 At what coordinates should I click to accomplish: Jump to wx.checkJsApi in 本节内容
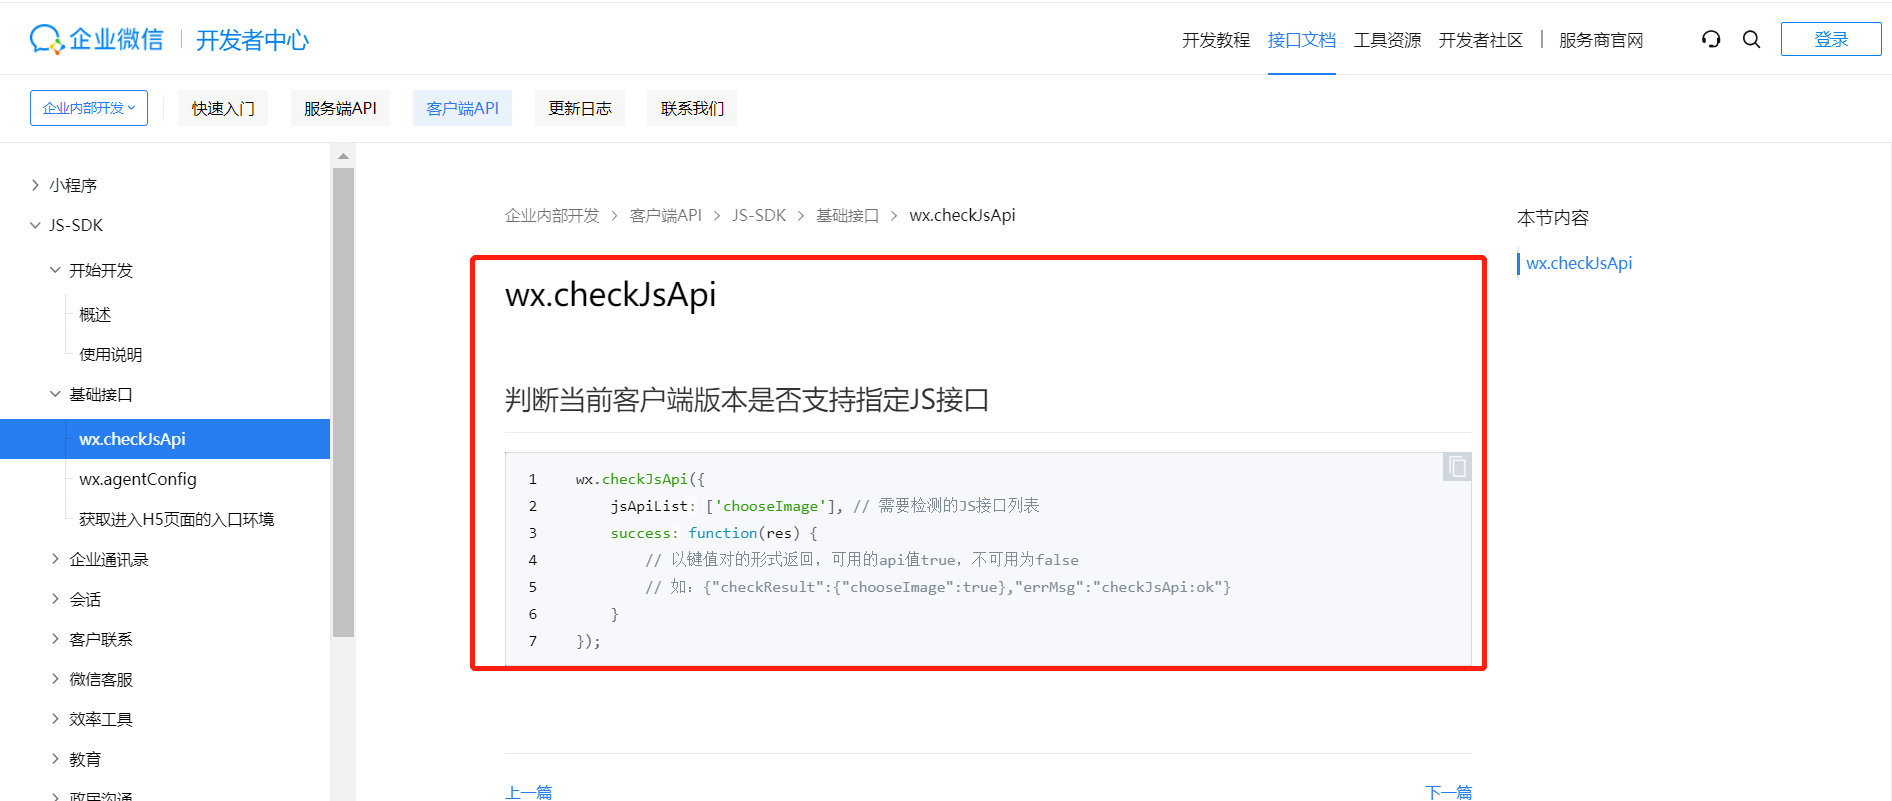coord(1579,263)
